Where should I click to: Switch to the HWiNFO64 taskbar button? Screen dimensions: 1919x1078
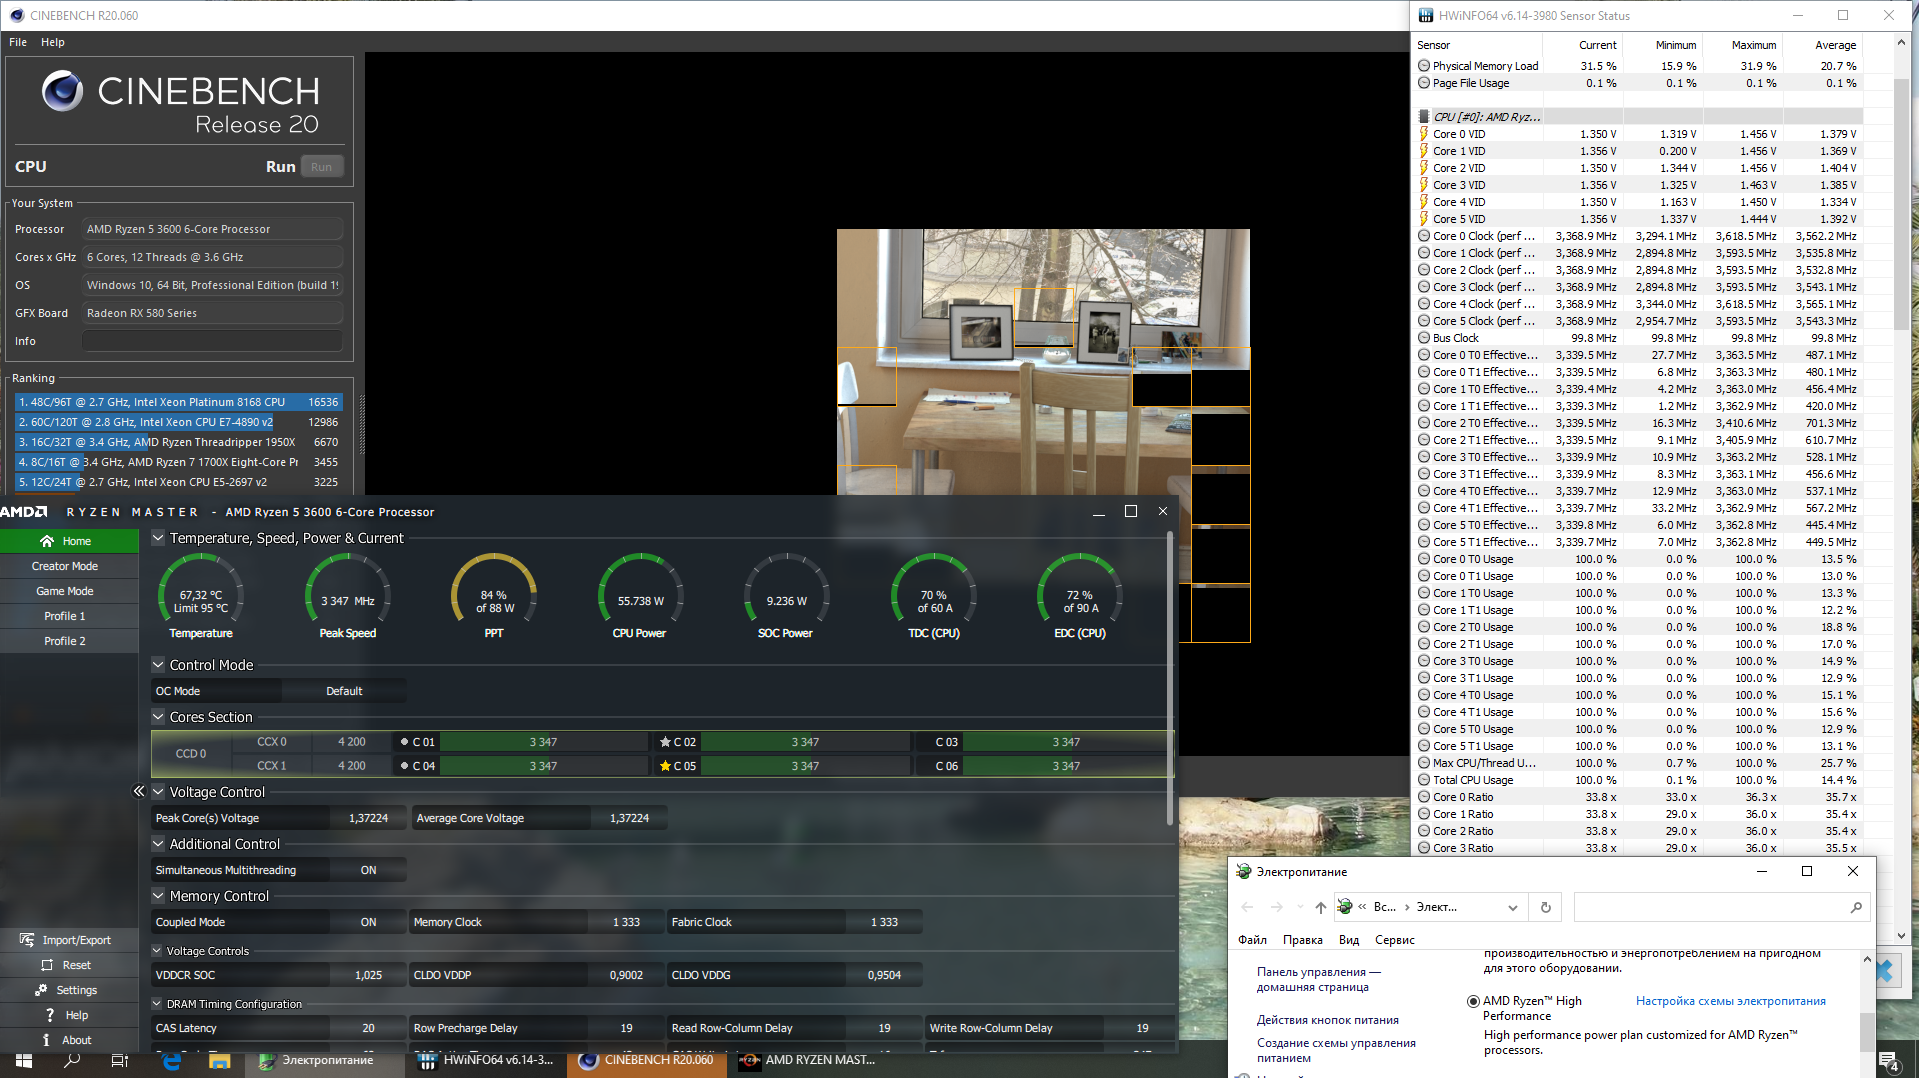click(486, 1060)
